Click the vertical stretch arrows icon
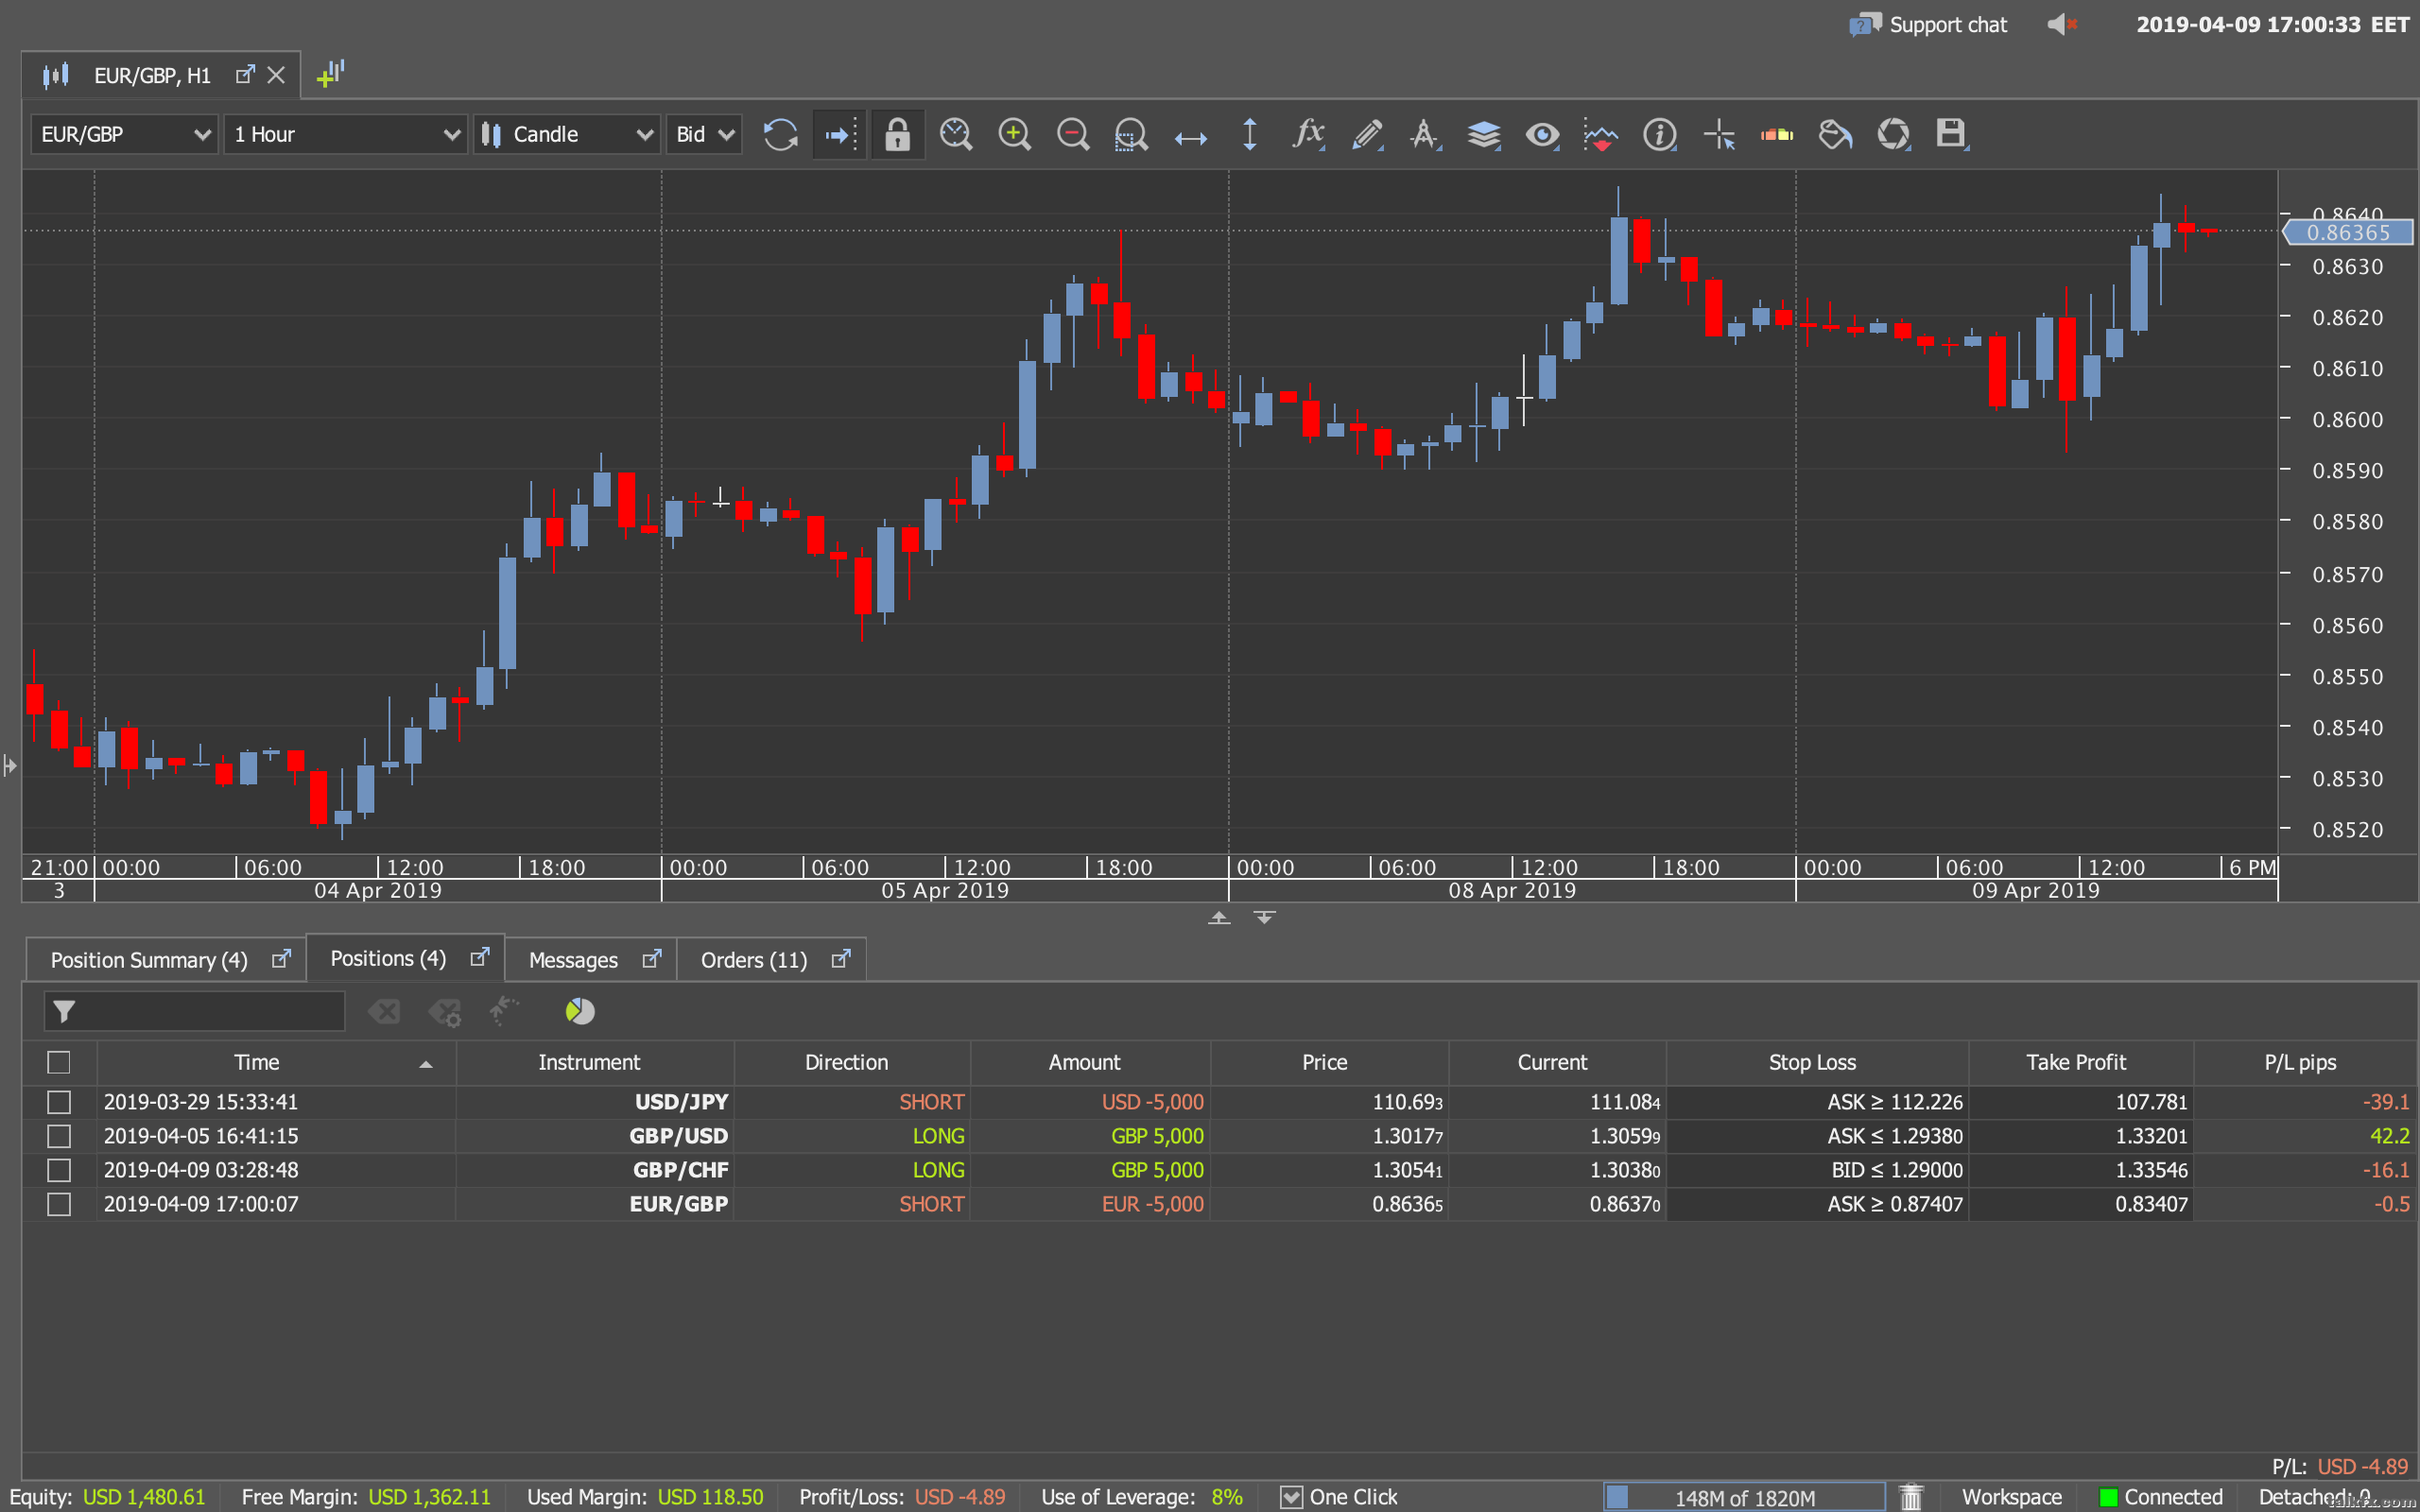Image resolution: width=2420 pixels, height=1512 pixels. (1250, 134)
